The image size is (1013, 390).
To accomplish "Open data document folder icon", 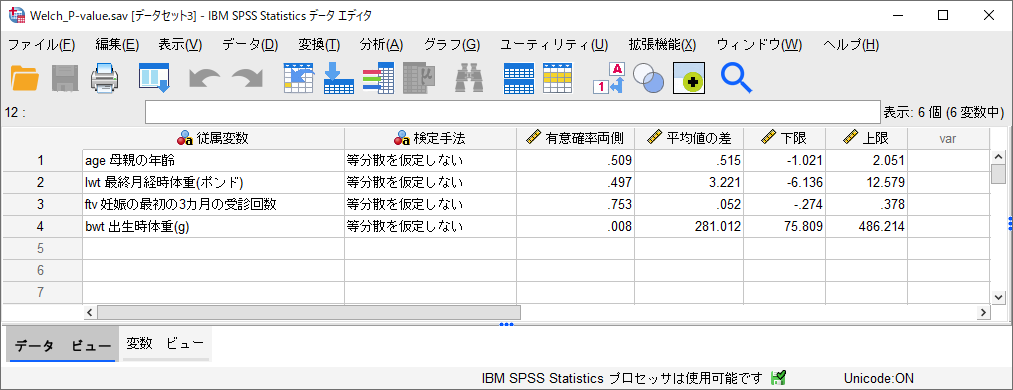I will click(x=25, y=78).
